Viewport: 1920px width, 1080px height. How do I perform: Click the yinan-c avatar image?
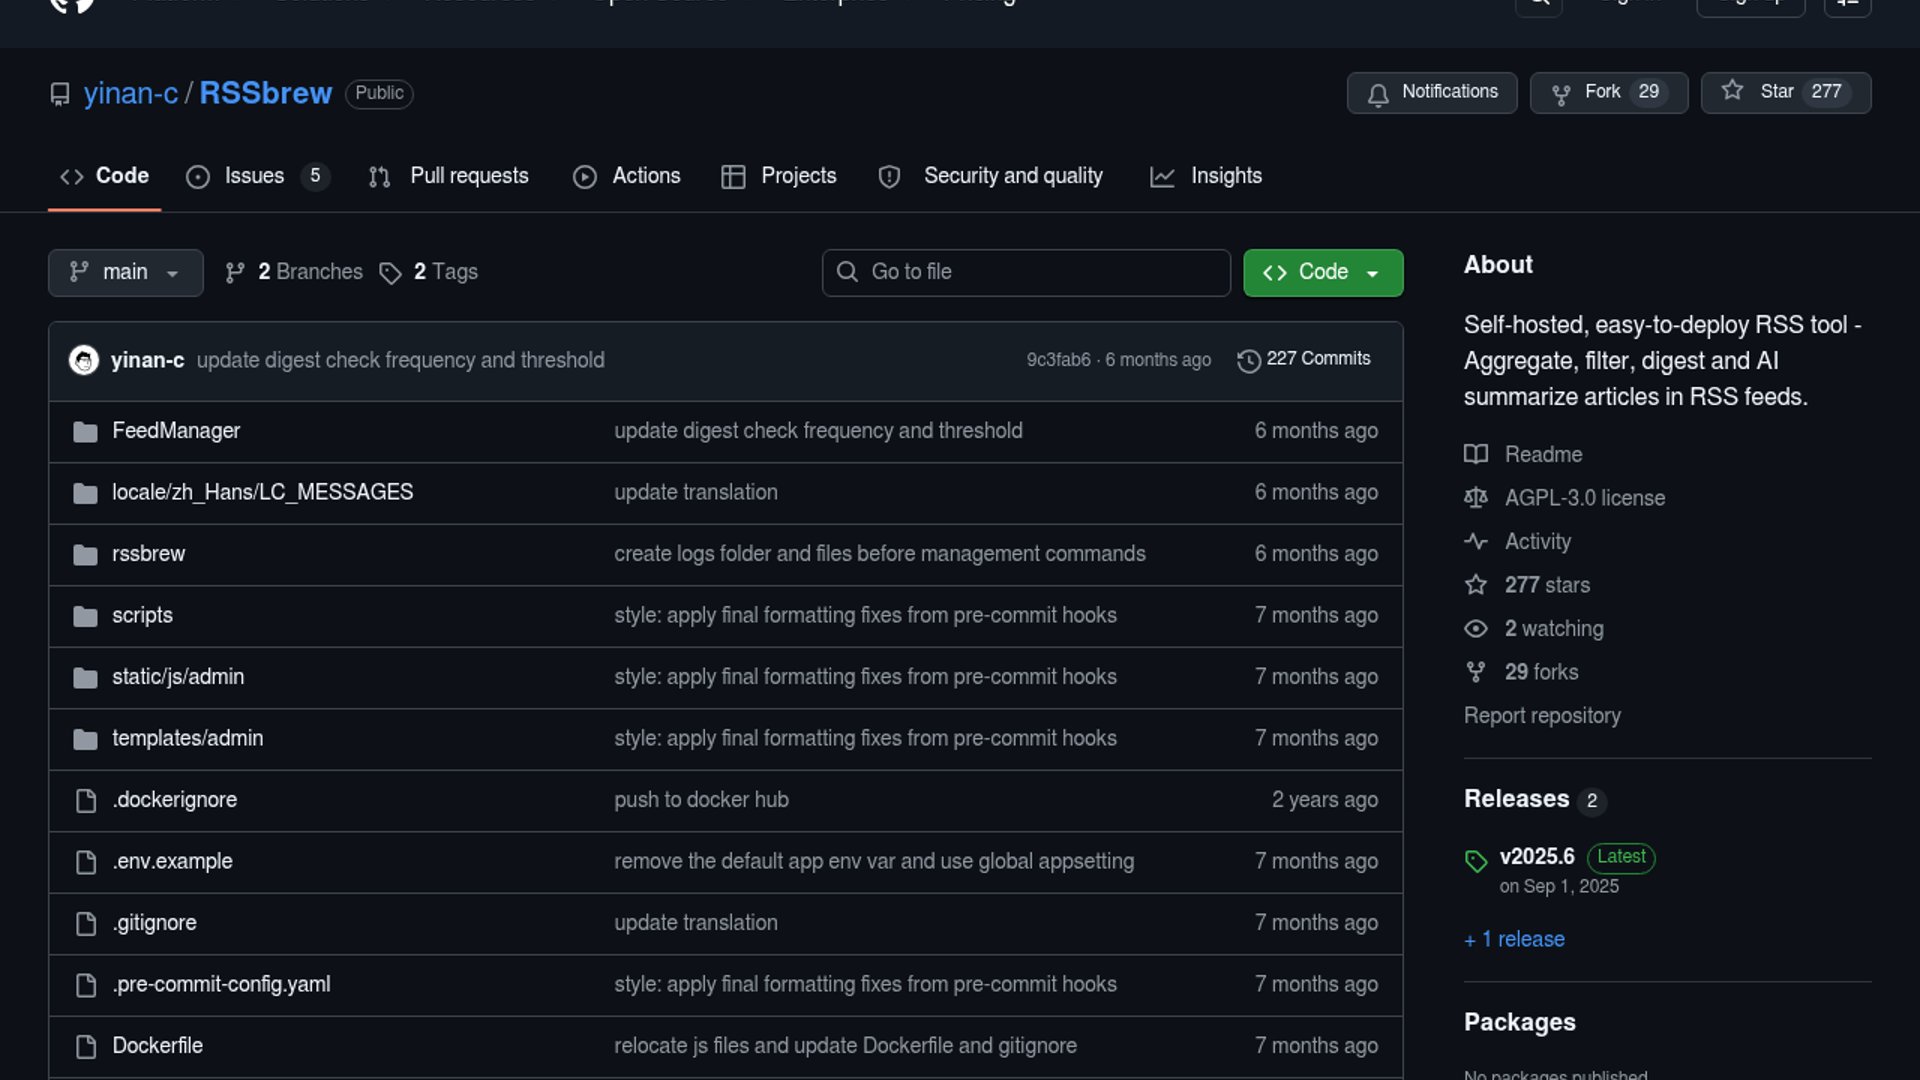(83, 360)
